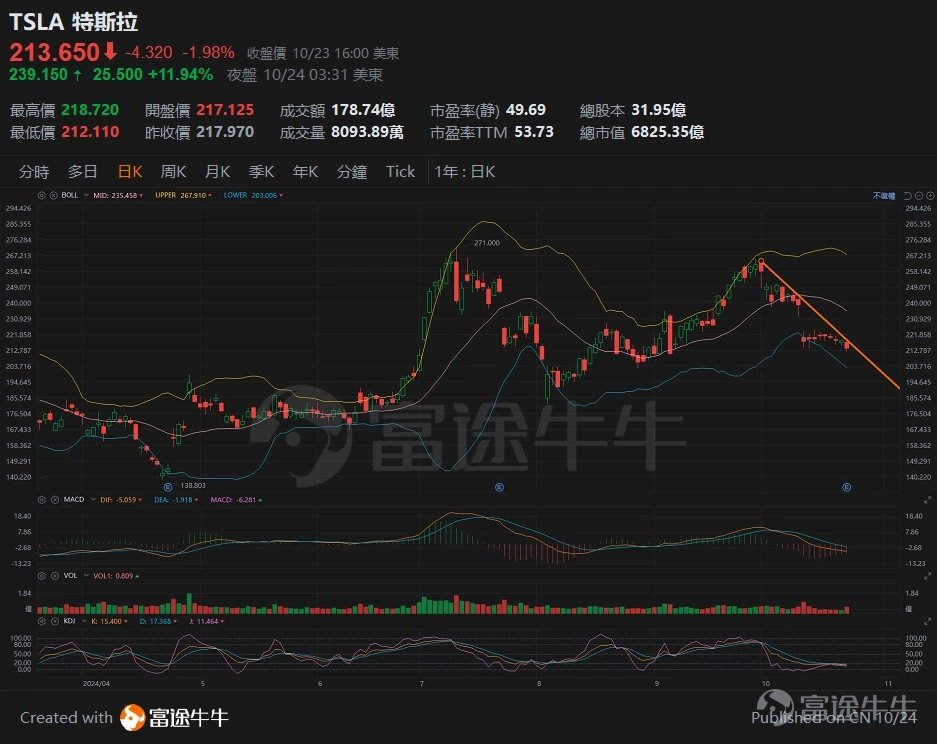Click the event marker icon near month 8

[x=500, y=487]
